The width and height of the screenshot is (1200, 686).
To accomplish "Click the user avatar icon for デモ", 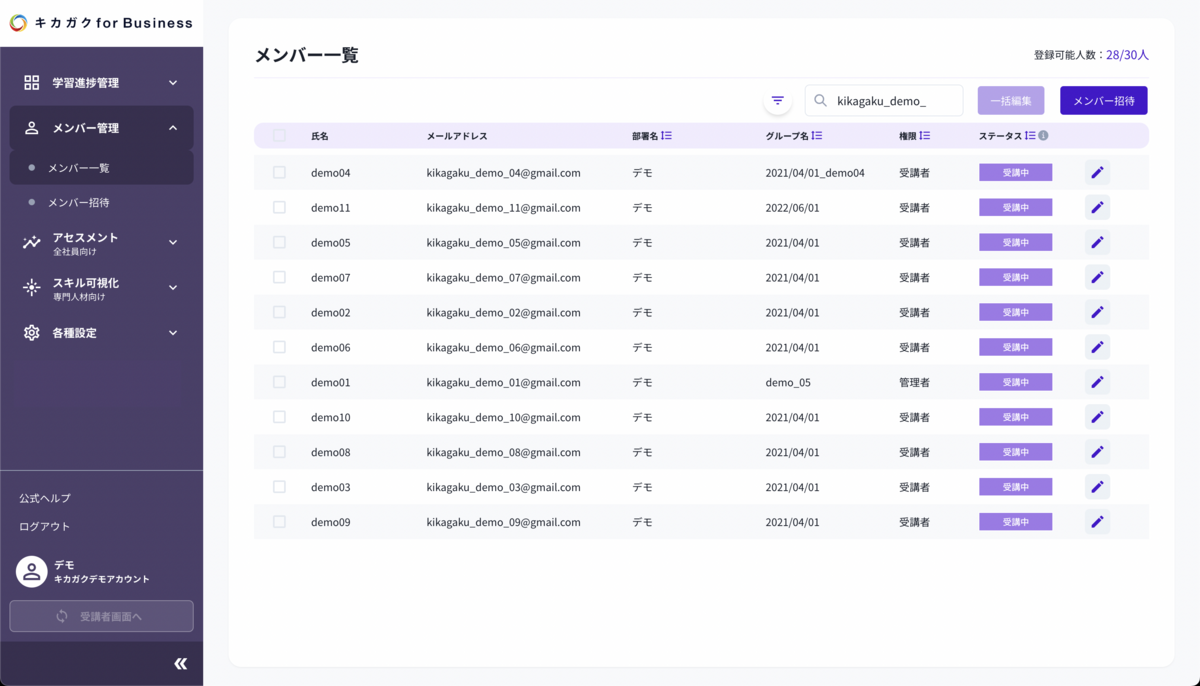I will (32, 572).
